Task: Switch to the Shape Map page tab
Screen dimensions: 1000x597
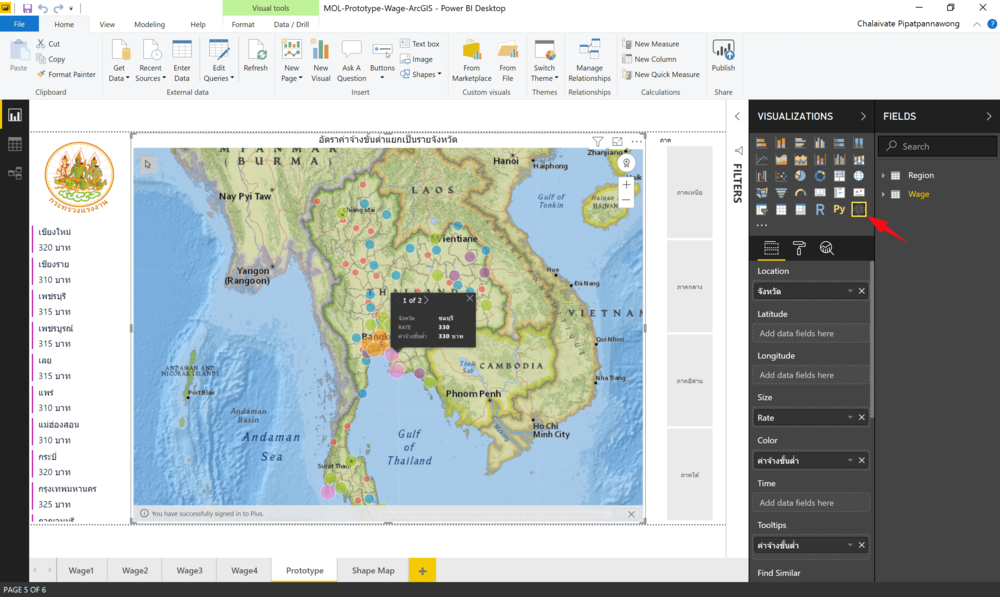Action: [372, 570]
